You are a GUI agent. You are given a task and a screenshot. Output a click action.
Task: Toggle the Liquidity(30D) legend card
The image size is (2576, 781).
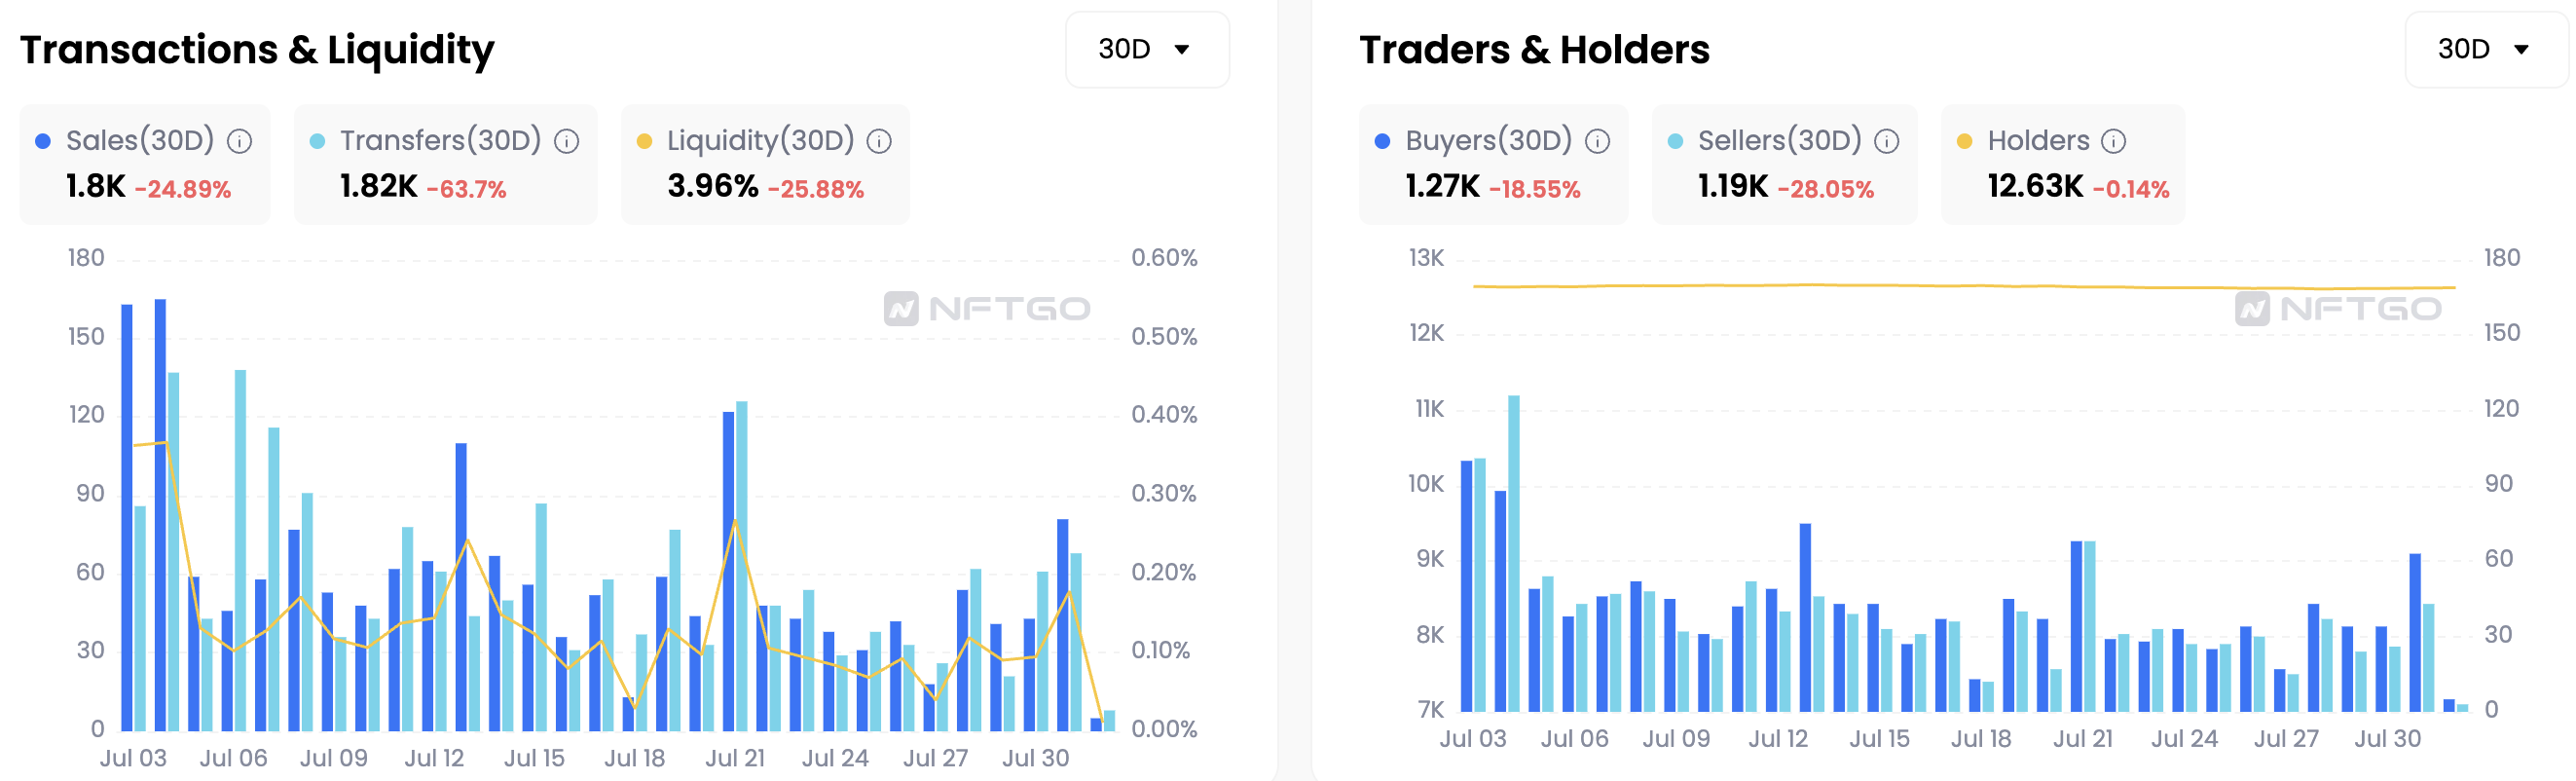[765, 164]
